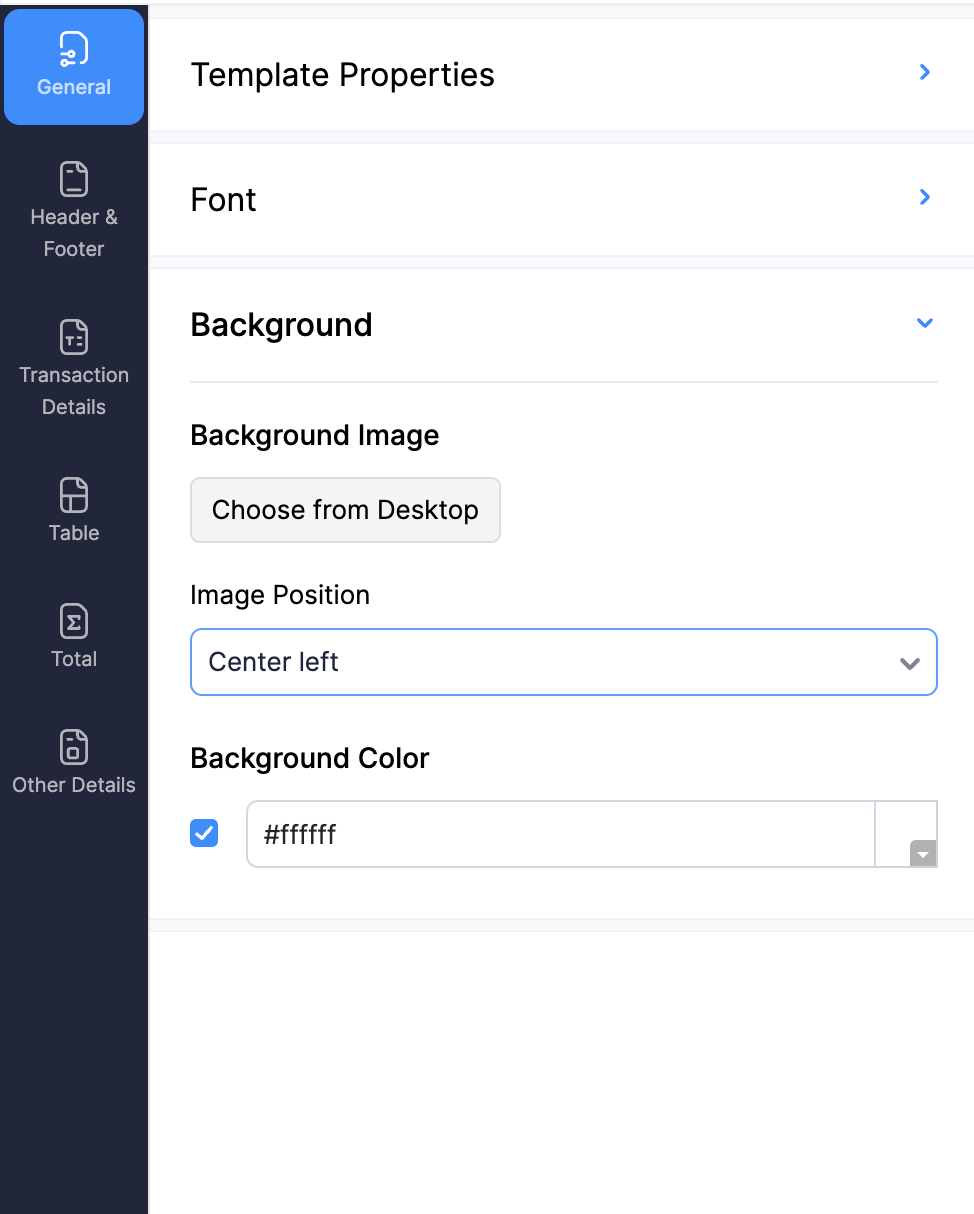Click the arrow inside the Center left combo box

[x=909, y=663]
